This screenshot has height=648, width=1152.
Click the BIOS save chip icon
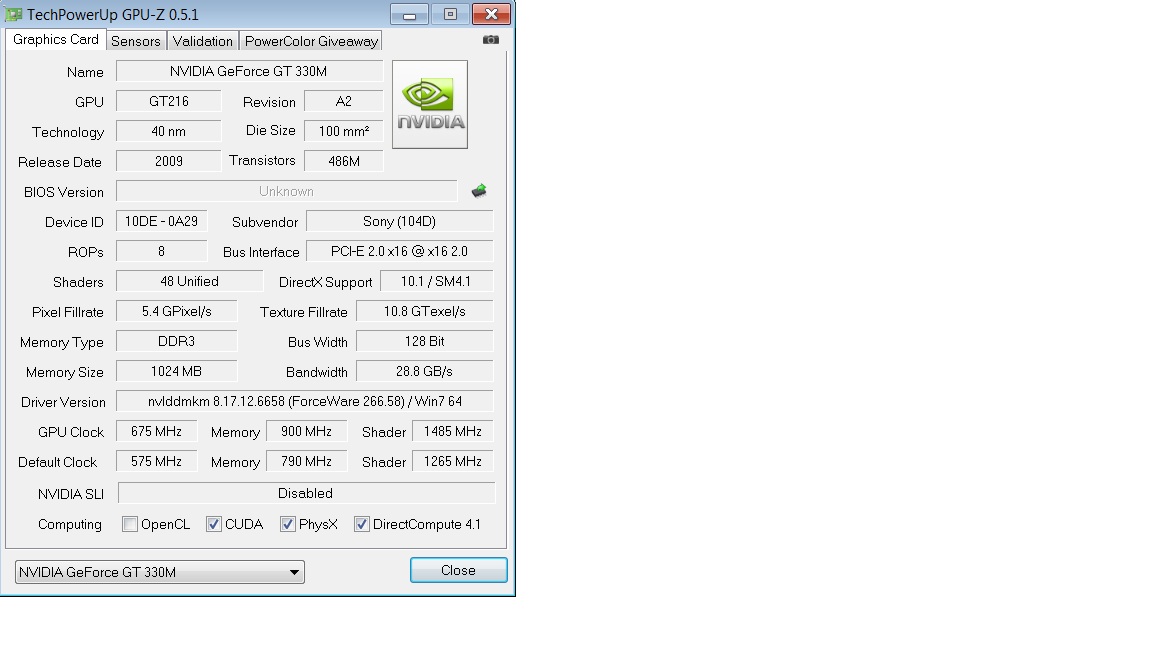tap(479, 191)
